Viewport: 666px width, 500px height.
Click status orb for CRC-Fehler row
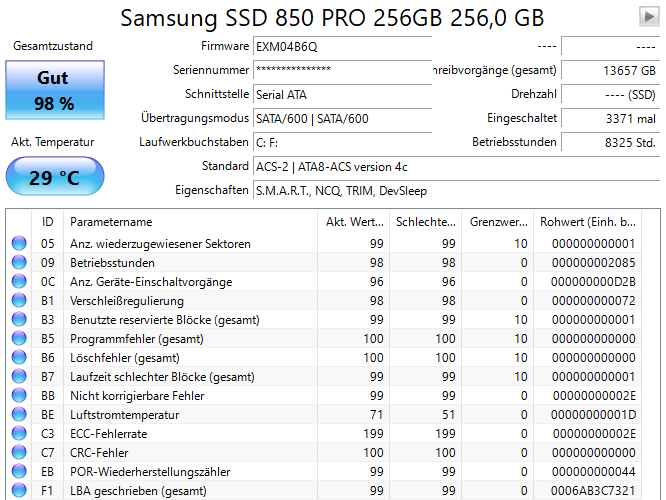(19, 452)
